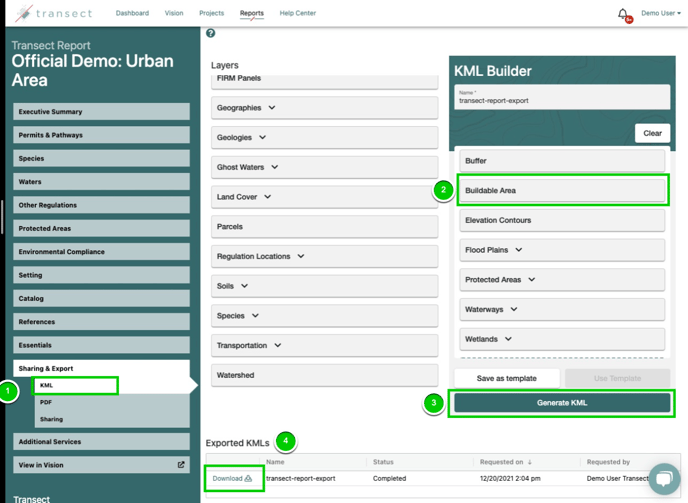Open the Catalog section
The height and width of the screenshot is (503, 688).
click(101, 298)
